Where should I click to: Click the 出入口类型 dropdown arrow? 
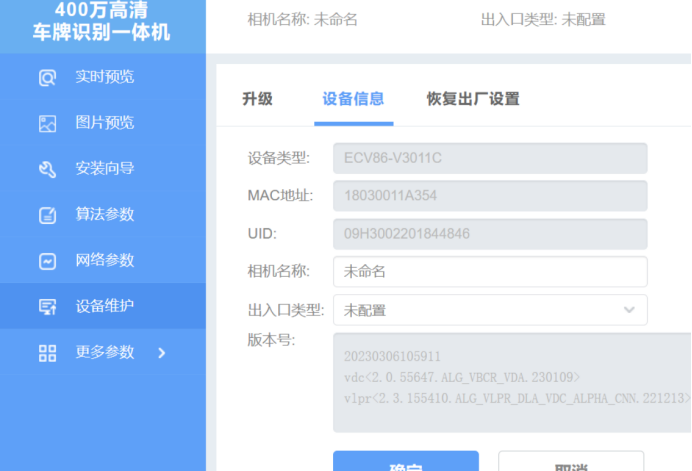coord(629,310)
